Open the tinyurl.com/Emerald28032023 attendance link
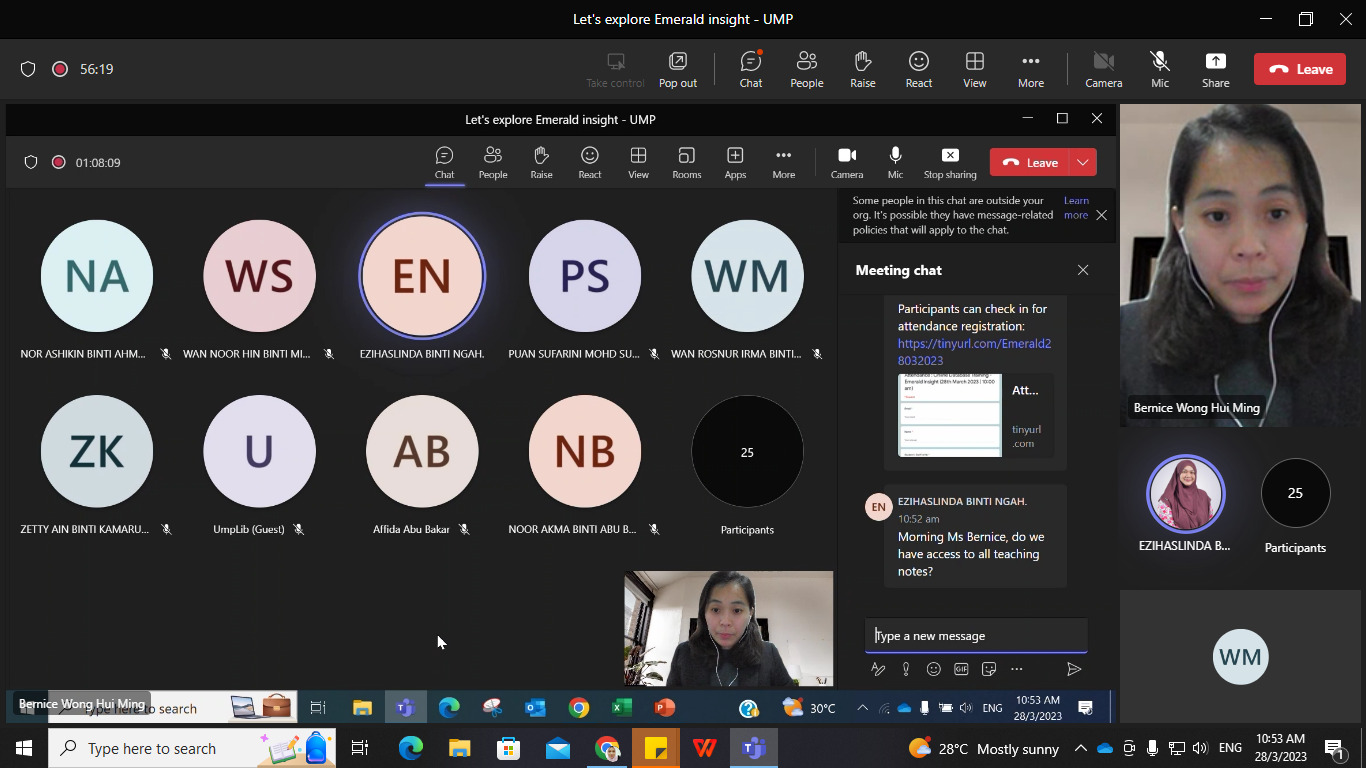Viewport: 1366px width, 768px height. point(974,352)
